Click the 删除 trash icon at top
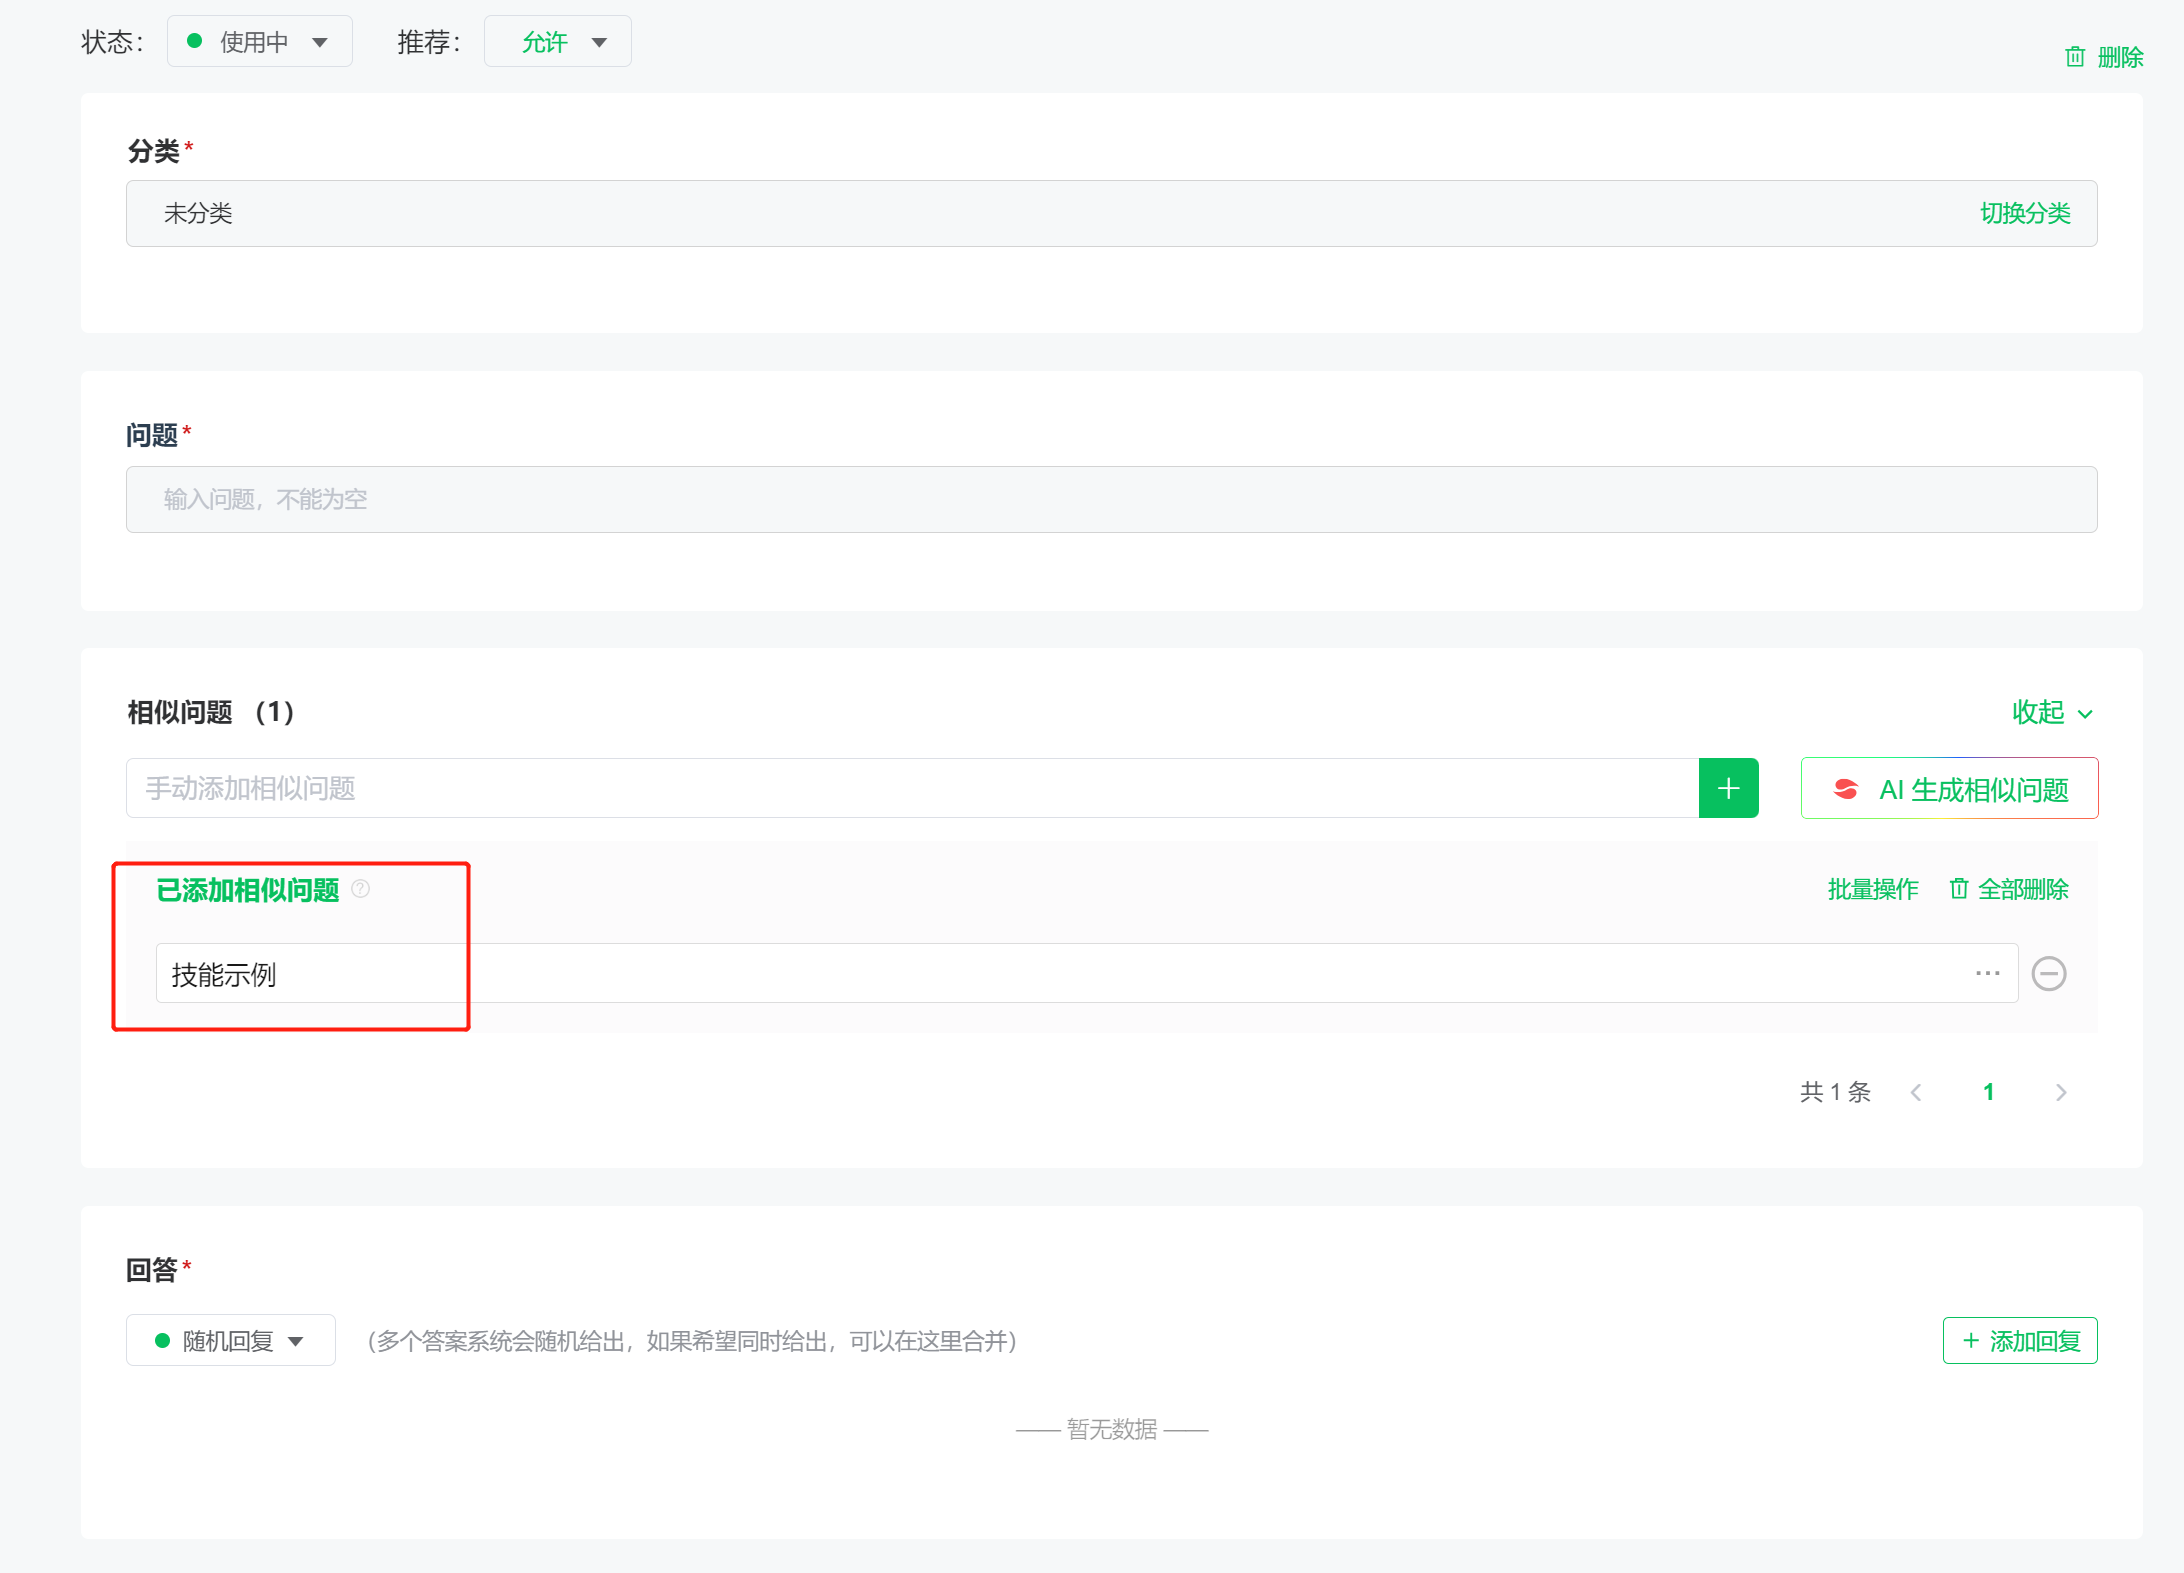Image resolution: width=2184 pixels, height=1573 pixels. point(2075,57)
